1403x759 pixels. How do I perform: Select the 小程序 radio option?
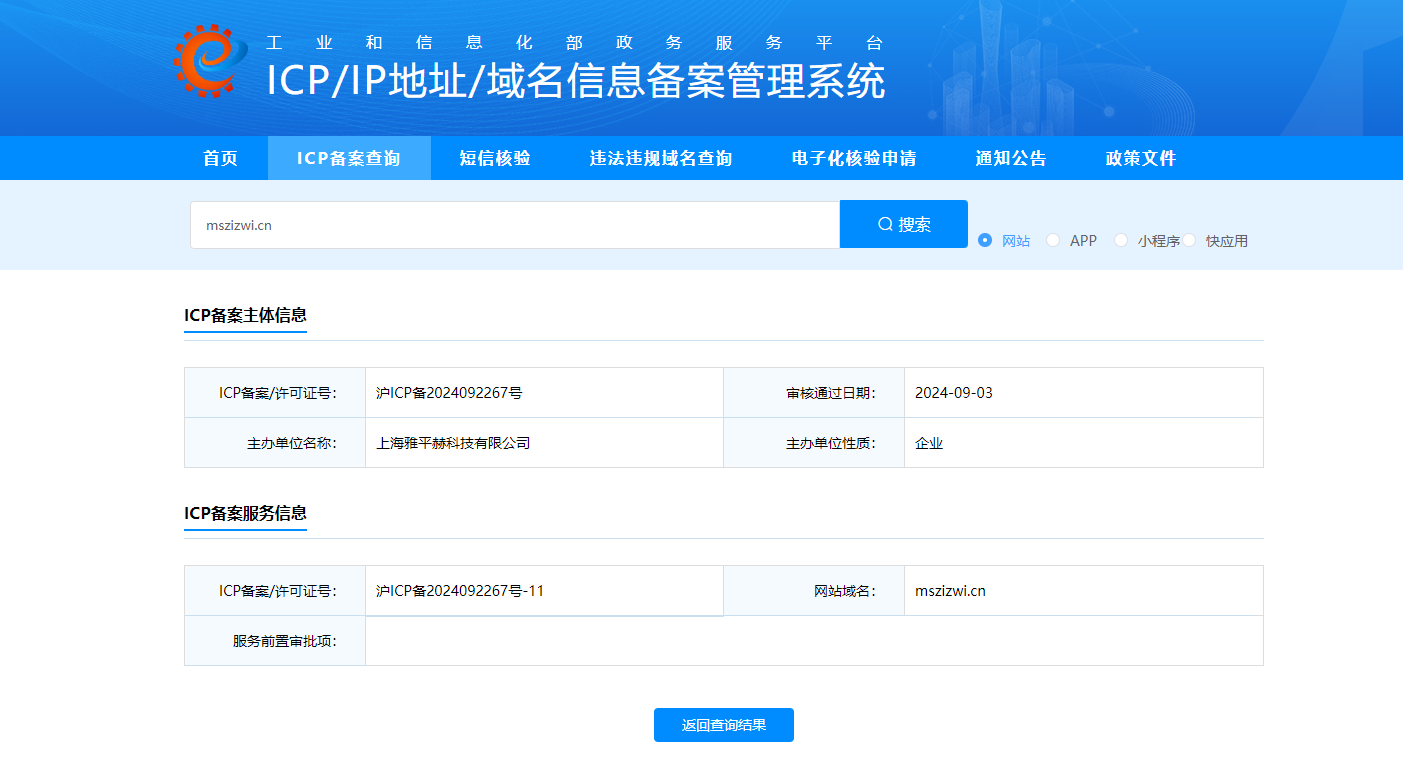click(1121, 240)
